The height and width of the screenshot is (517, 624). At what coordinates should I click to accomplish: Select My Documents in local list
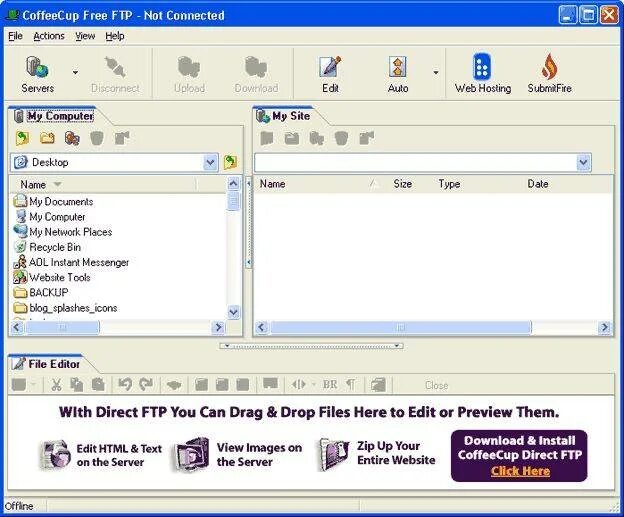coord(53,201)
